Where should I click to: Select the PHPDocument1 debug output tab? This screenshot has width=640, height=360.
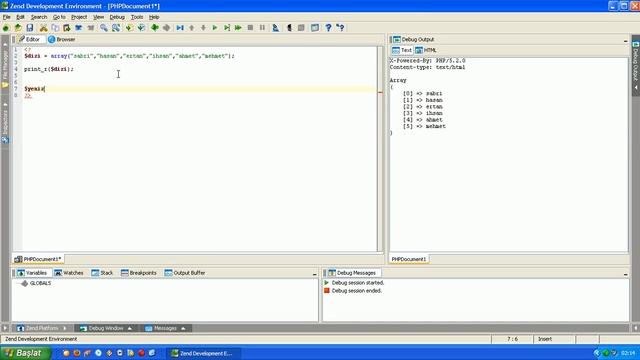coord(409,259)
